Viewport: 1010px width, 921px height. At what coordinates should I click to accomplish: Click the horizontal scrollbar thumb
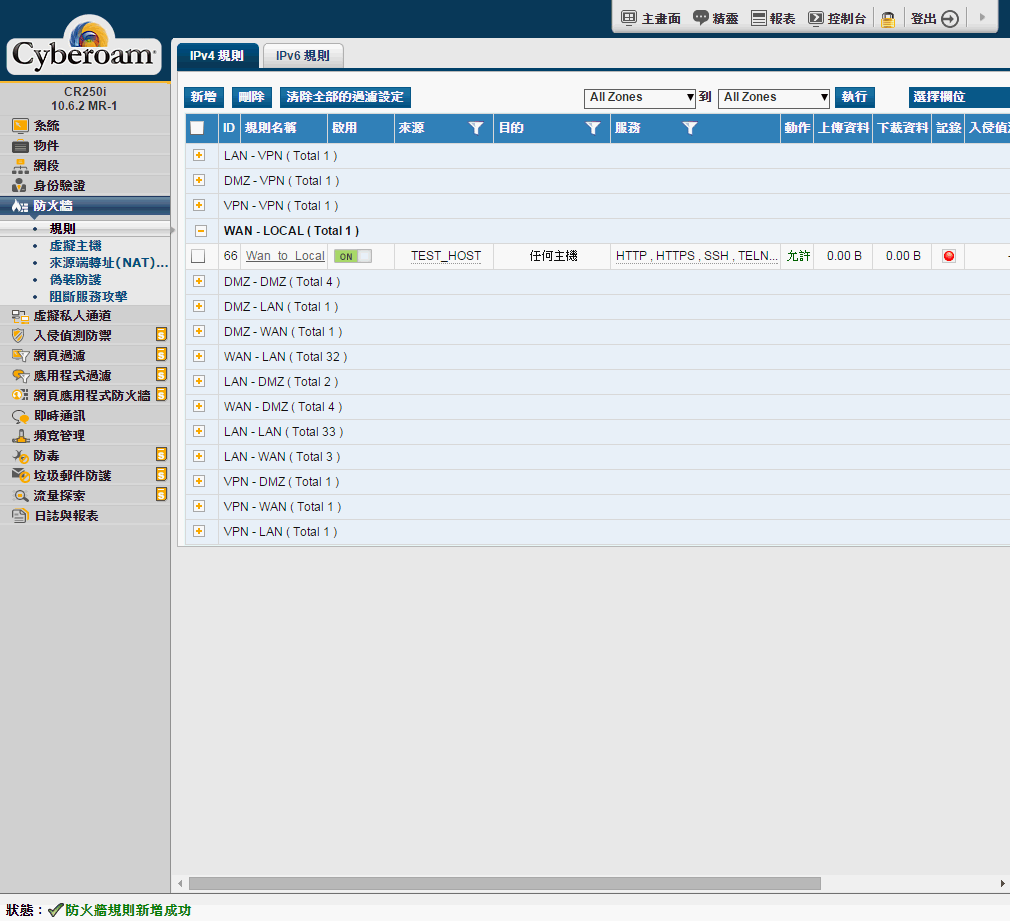click(x=504, y=884)
